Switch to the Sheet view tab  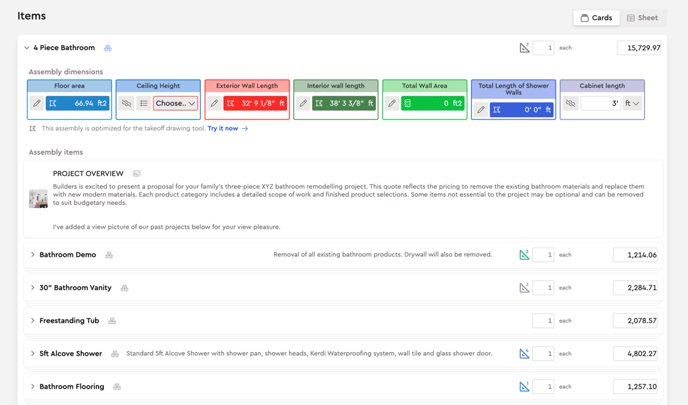point(642,18)
